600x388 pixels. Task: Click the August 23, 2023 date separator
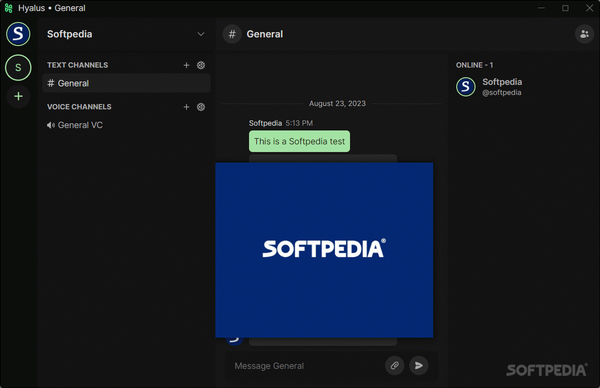(337, 103)
